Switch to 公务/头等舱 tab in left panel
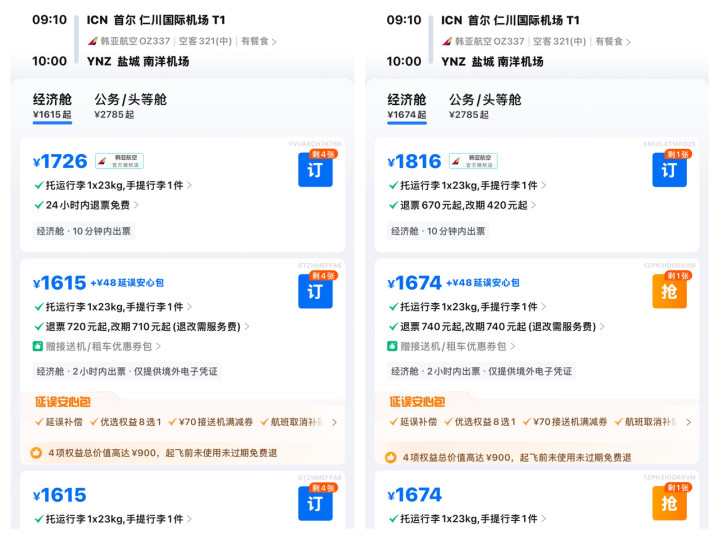This screenshot has width=719, height=539. point(130,106)
